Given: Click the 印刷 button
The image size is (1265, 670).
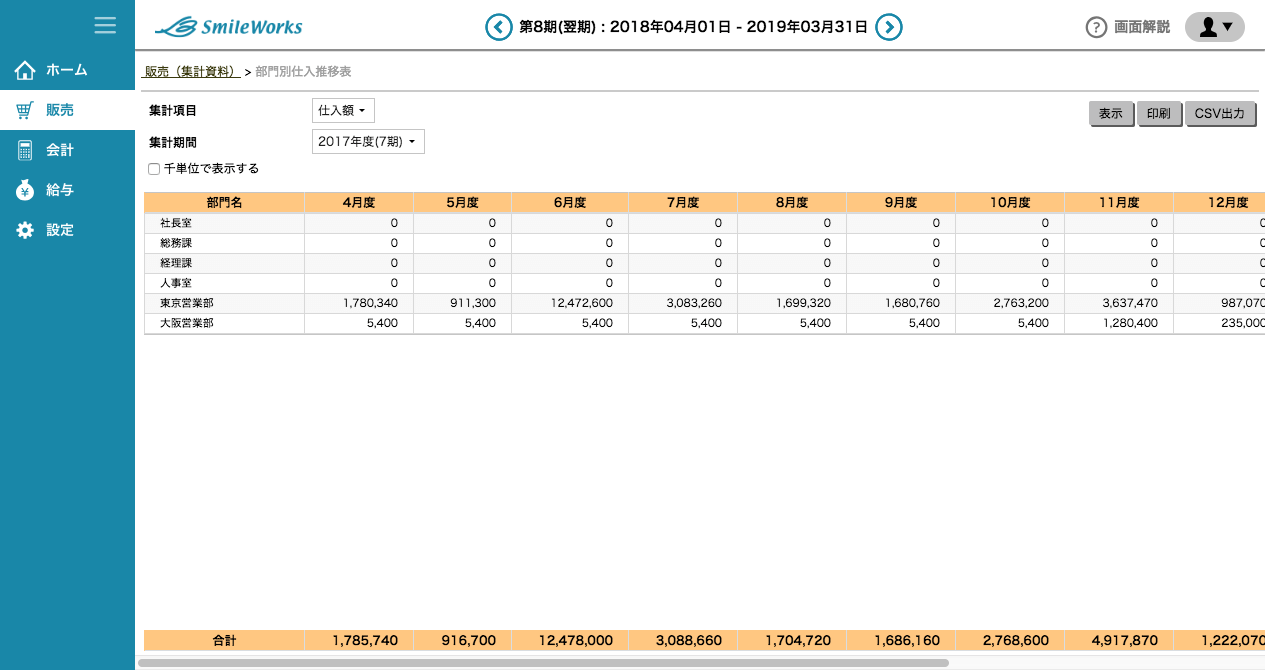Looking at the screenshot, I should coord(1159,114).
